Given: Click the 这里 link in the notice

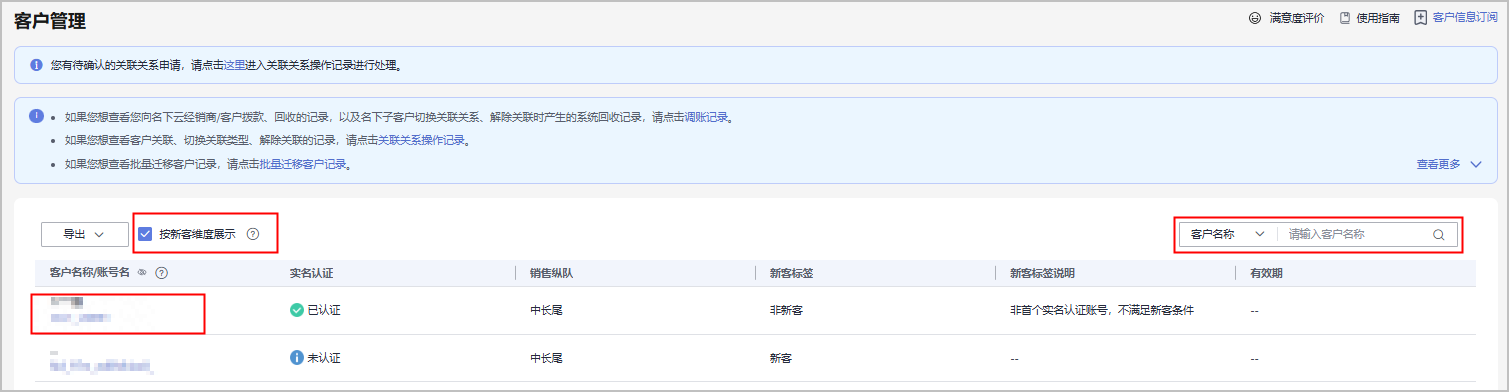Looking at the screenshot, I should (x=234, y=65).
